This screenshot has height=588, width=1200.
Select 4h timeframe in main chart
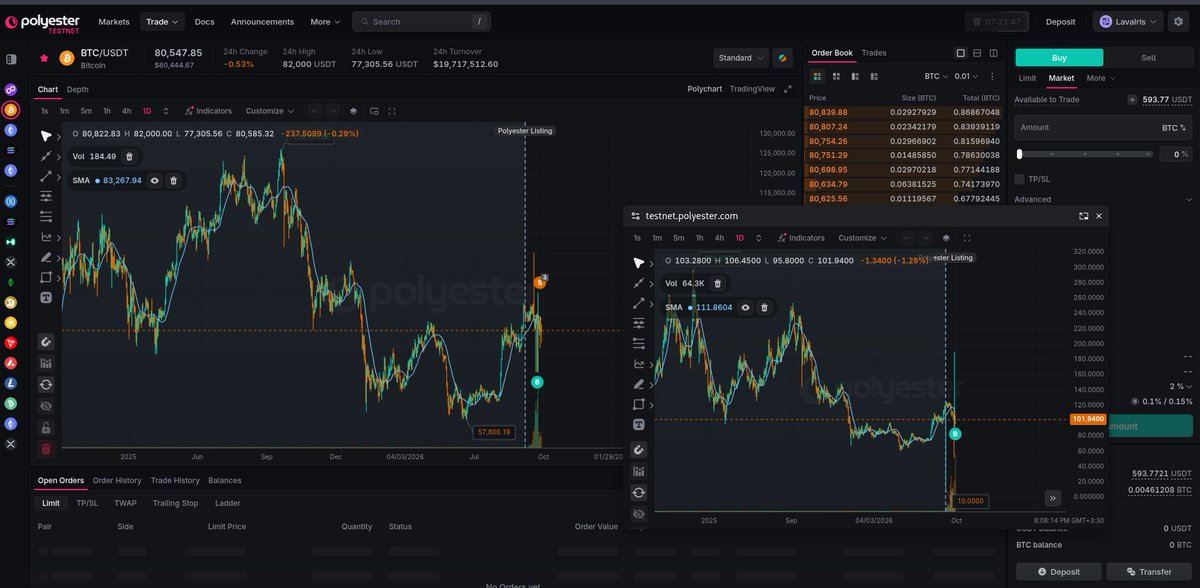[x=127, y=111]
